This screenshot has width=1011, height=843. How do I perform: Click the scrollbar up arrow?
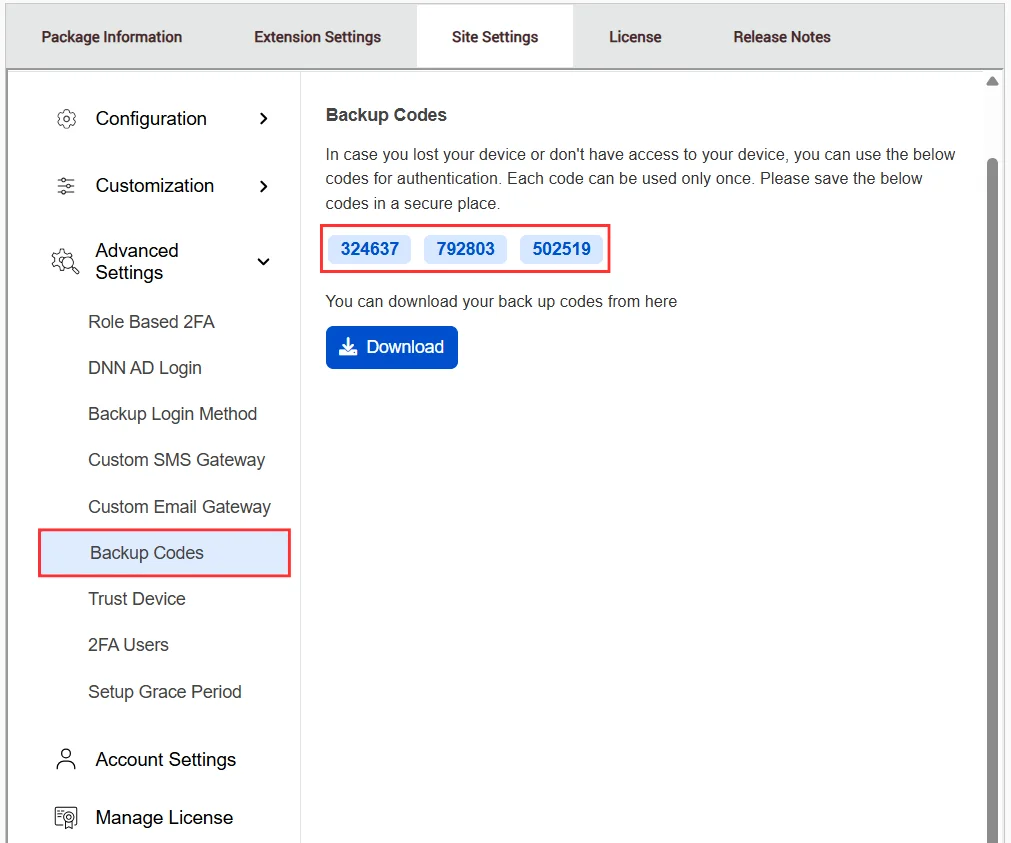point(992,80)
